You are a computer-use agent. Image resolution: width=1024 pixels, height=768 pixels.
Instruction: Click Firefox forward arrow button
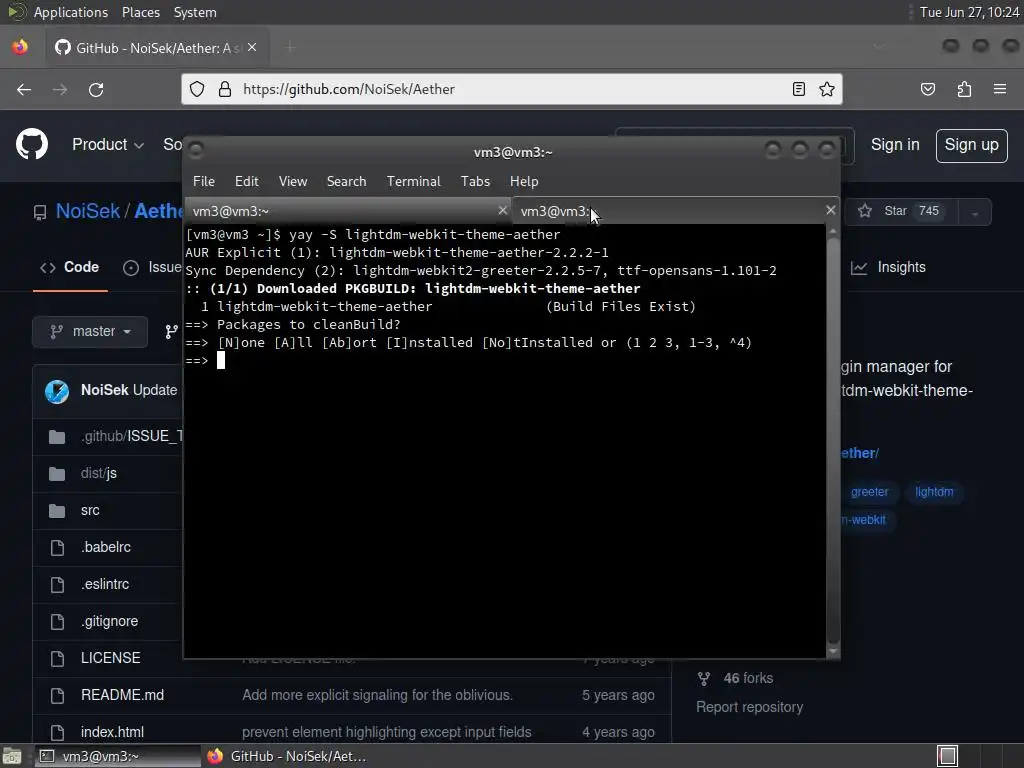point(60,89)
